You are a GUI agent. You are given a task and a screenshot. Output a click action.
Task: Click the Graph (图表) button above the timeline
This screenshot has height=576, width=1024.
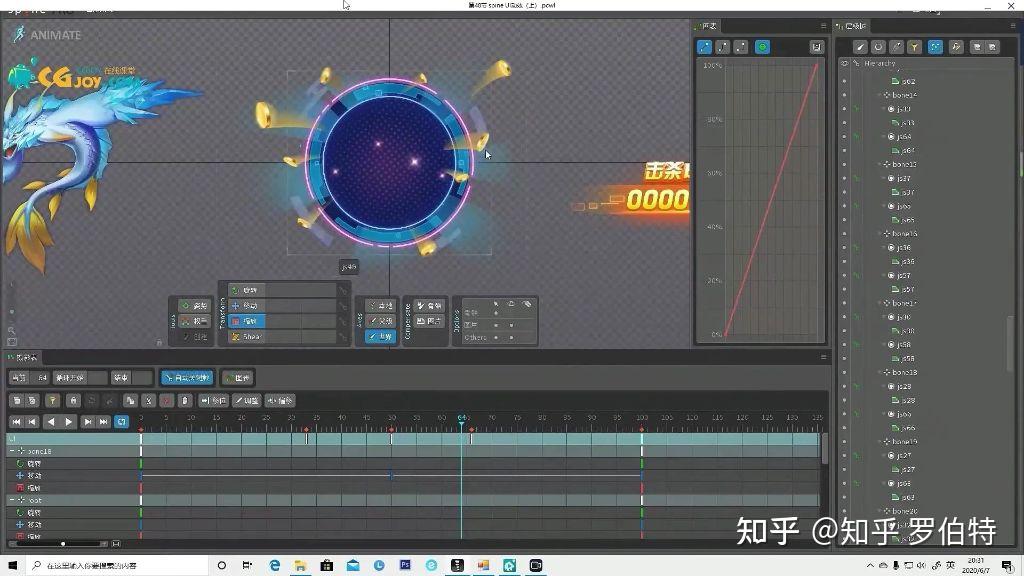click(240, 377)
